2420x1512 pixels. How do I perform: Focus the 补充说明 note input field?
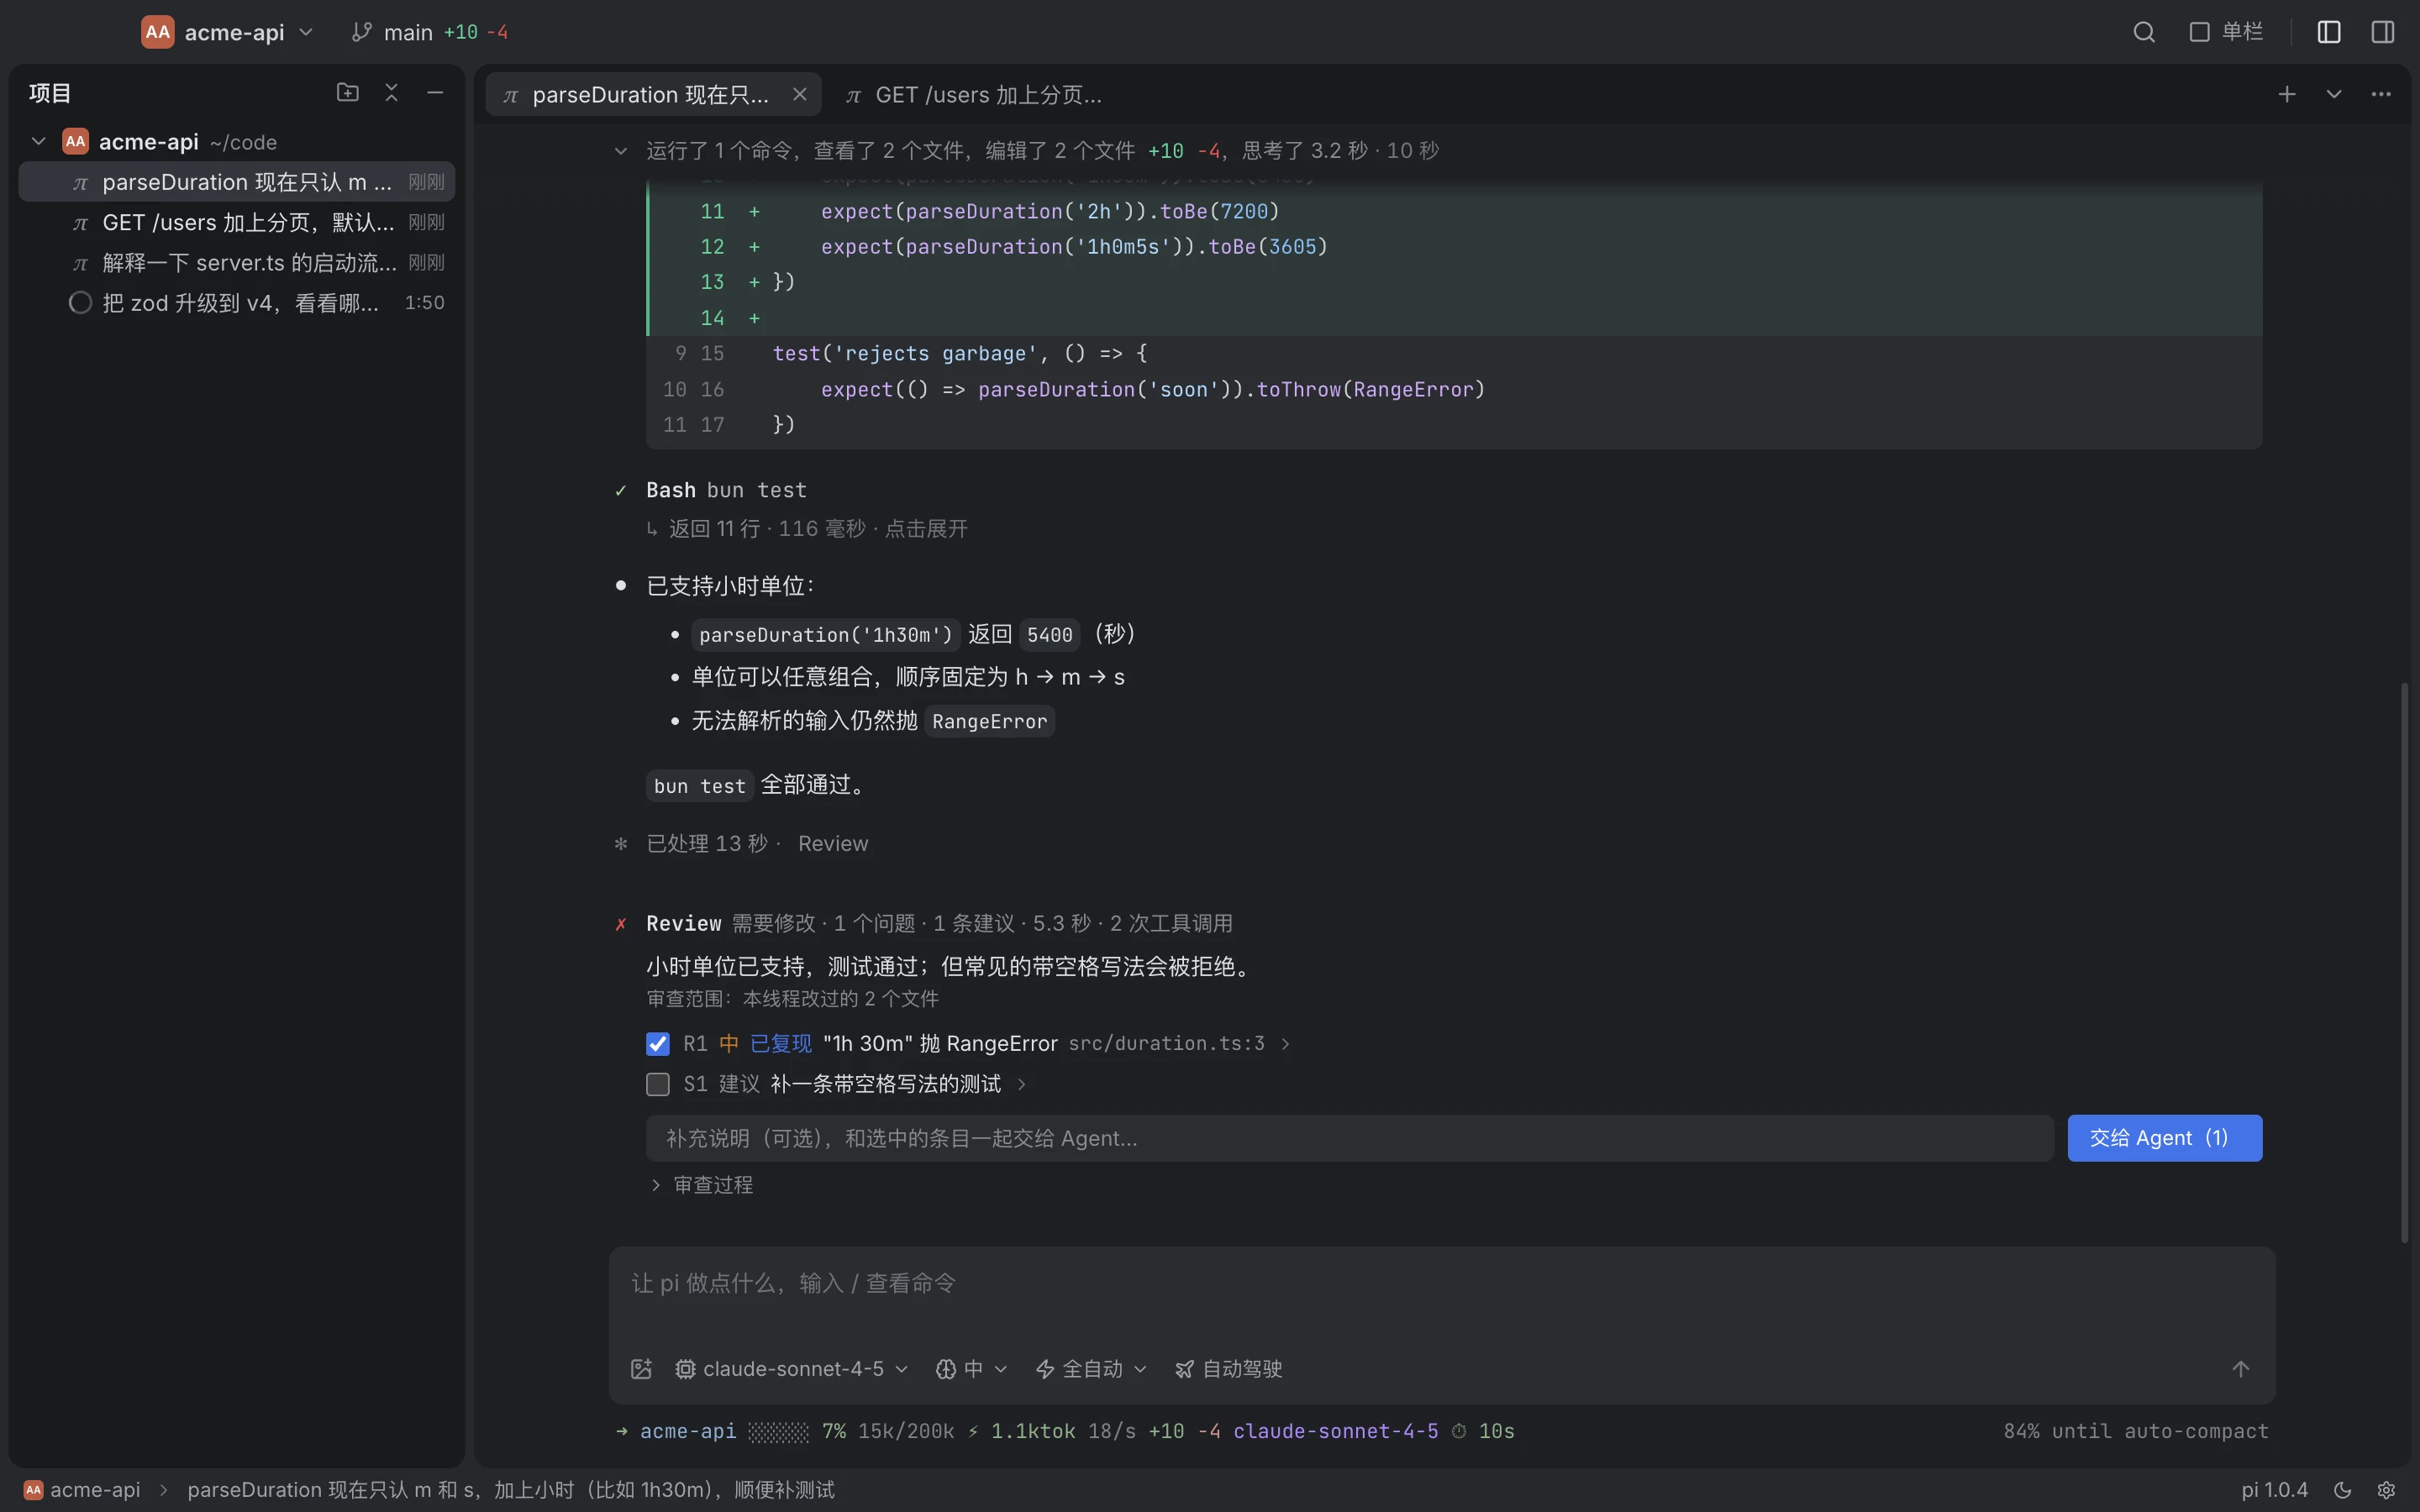1349,1138
